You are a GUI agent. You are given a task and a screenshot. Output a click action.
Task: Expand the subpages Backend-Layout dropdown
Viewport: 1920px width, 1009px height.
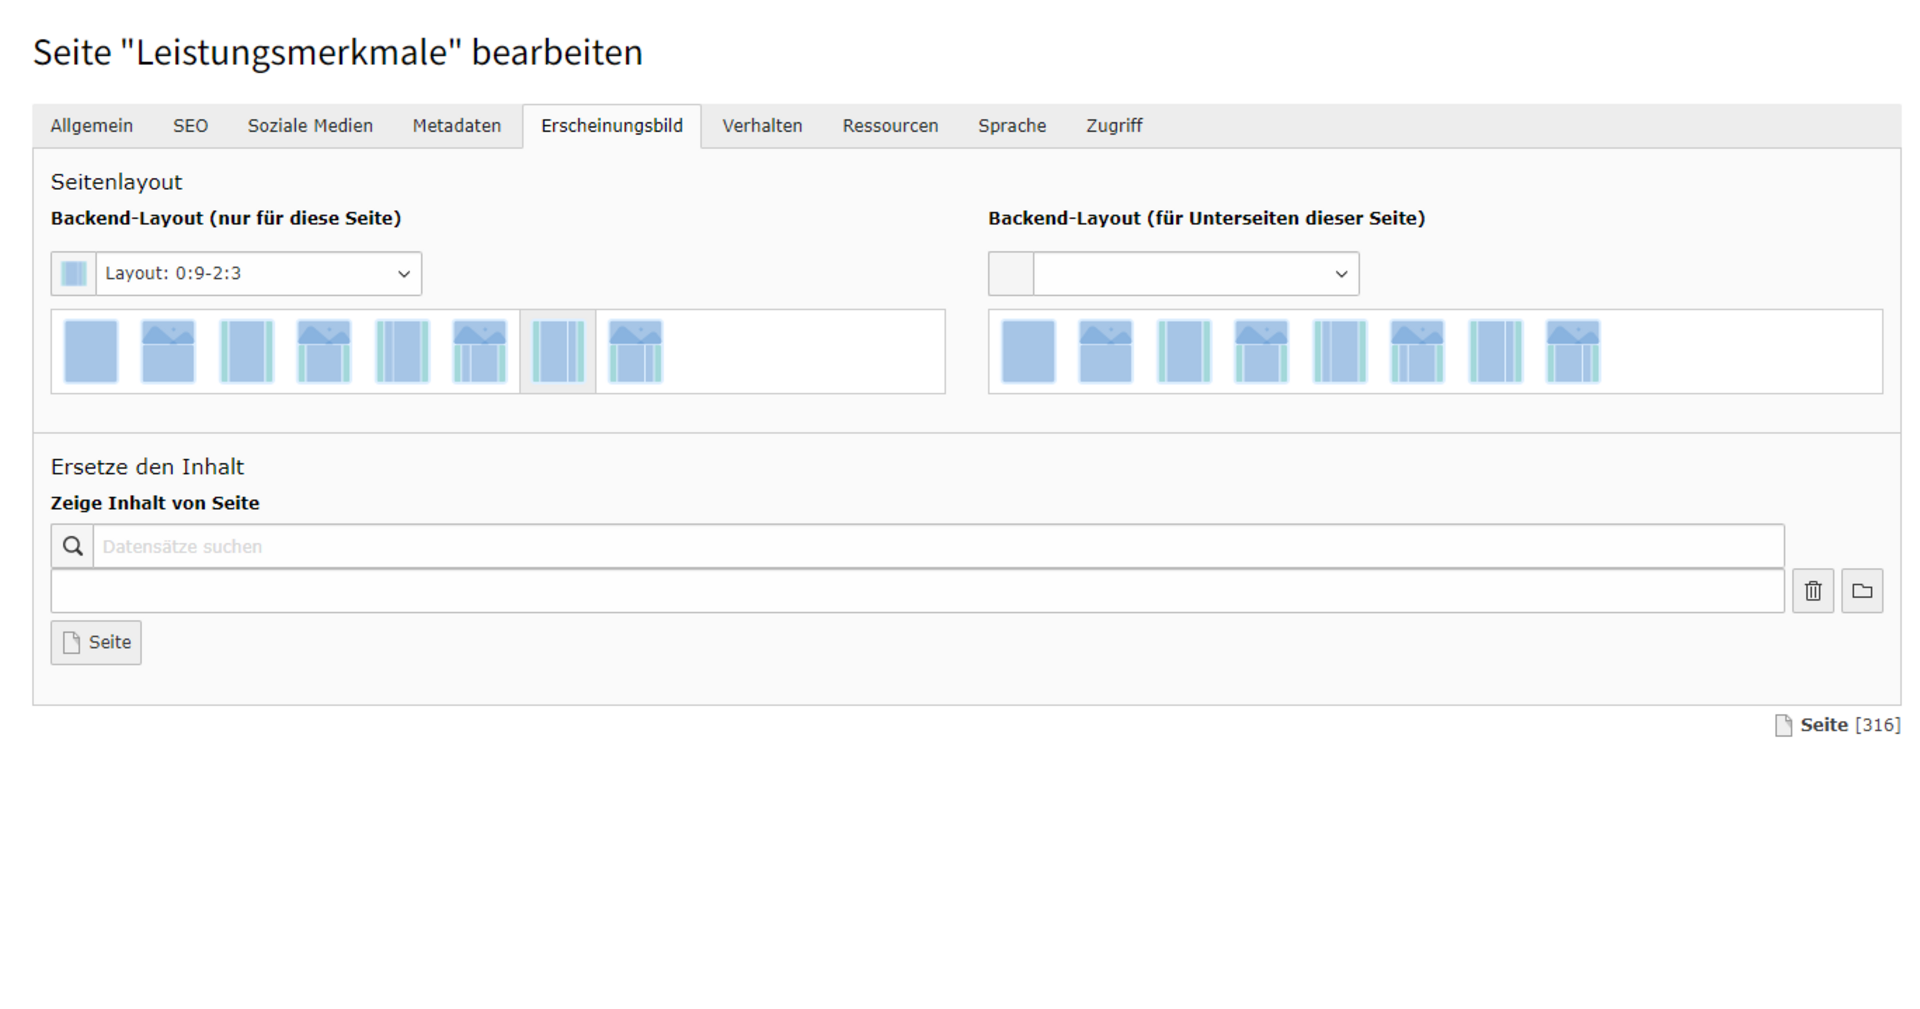click(1195, 274)
